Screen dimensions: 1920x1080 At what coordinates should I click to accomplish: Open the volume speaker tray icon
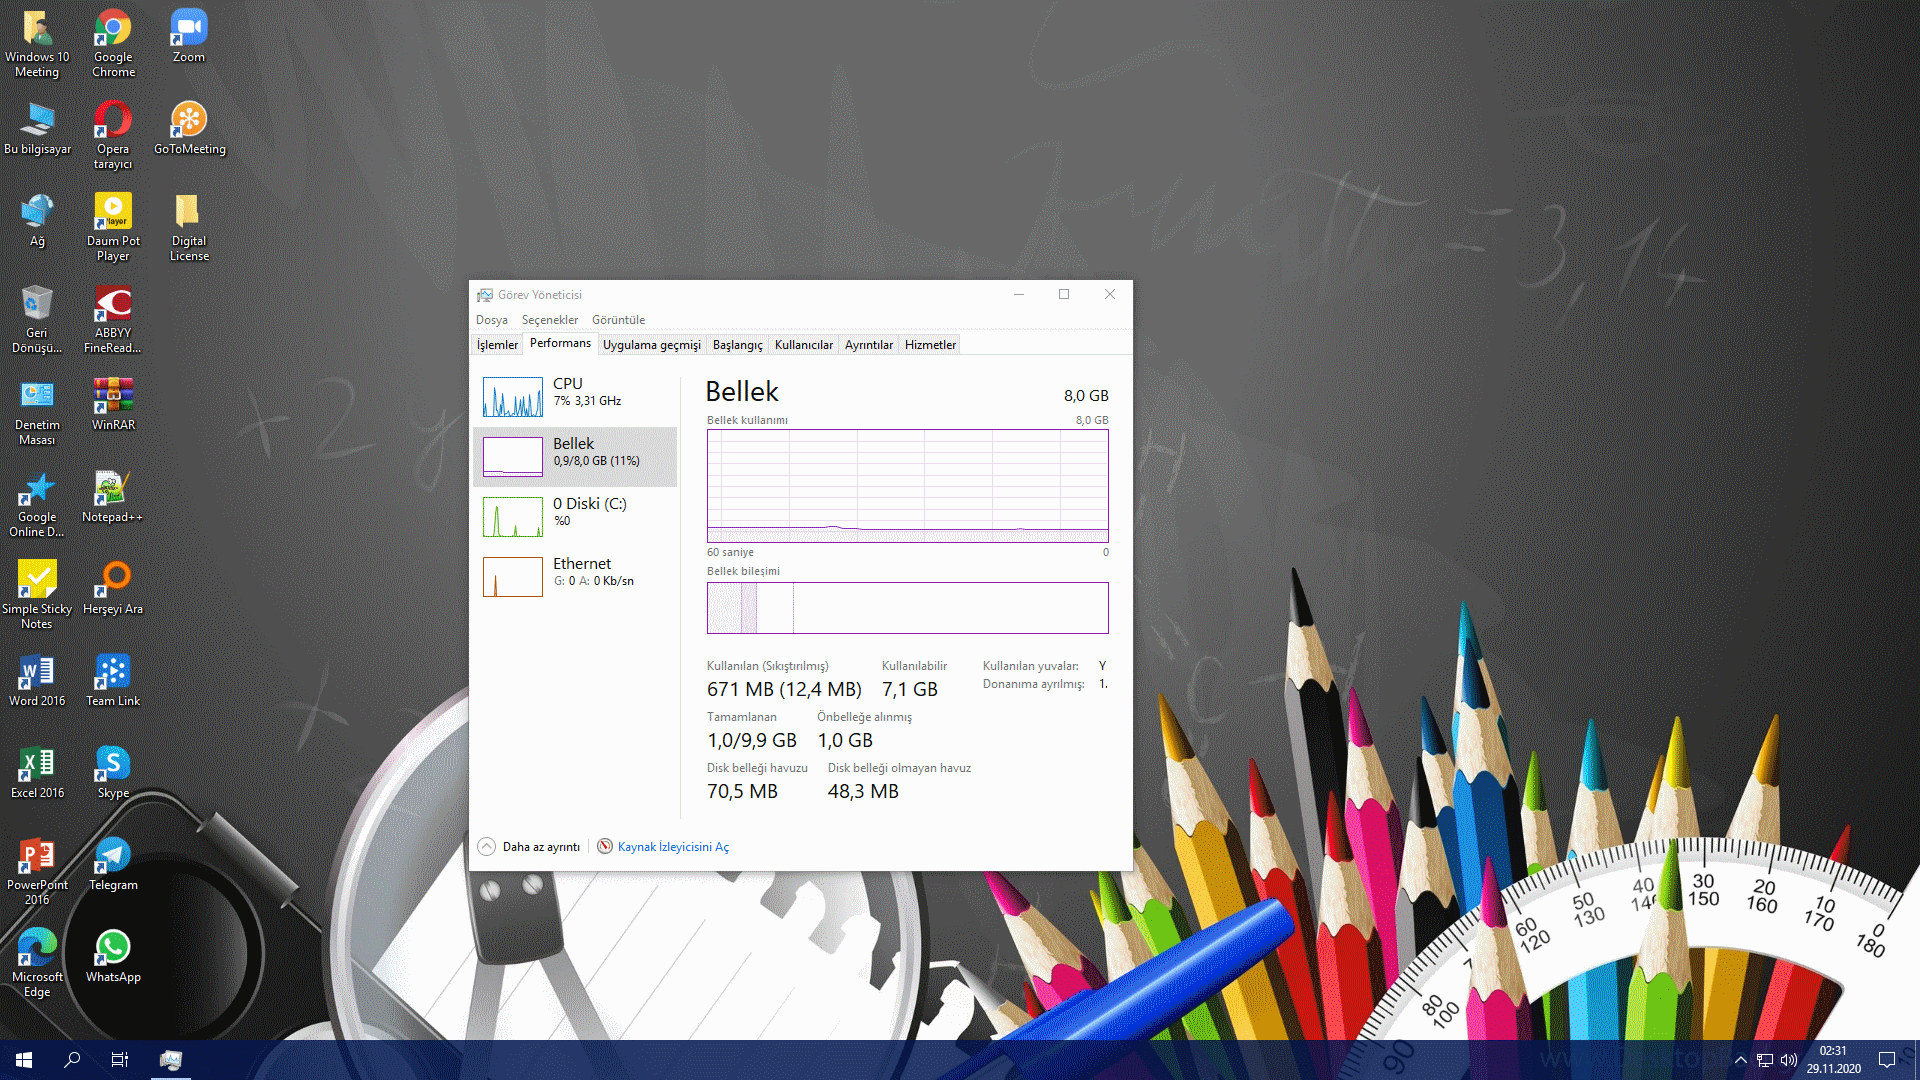1789,1060
